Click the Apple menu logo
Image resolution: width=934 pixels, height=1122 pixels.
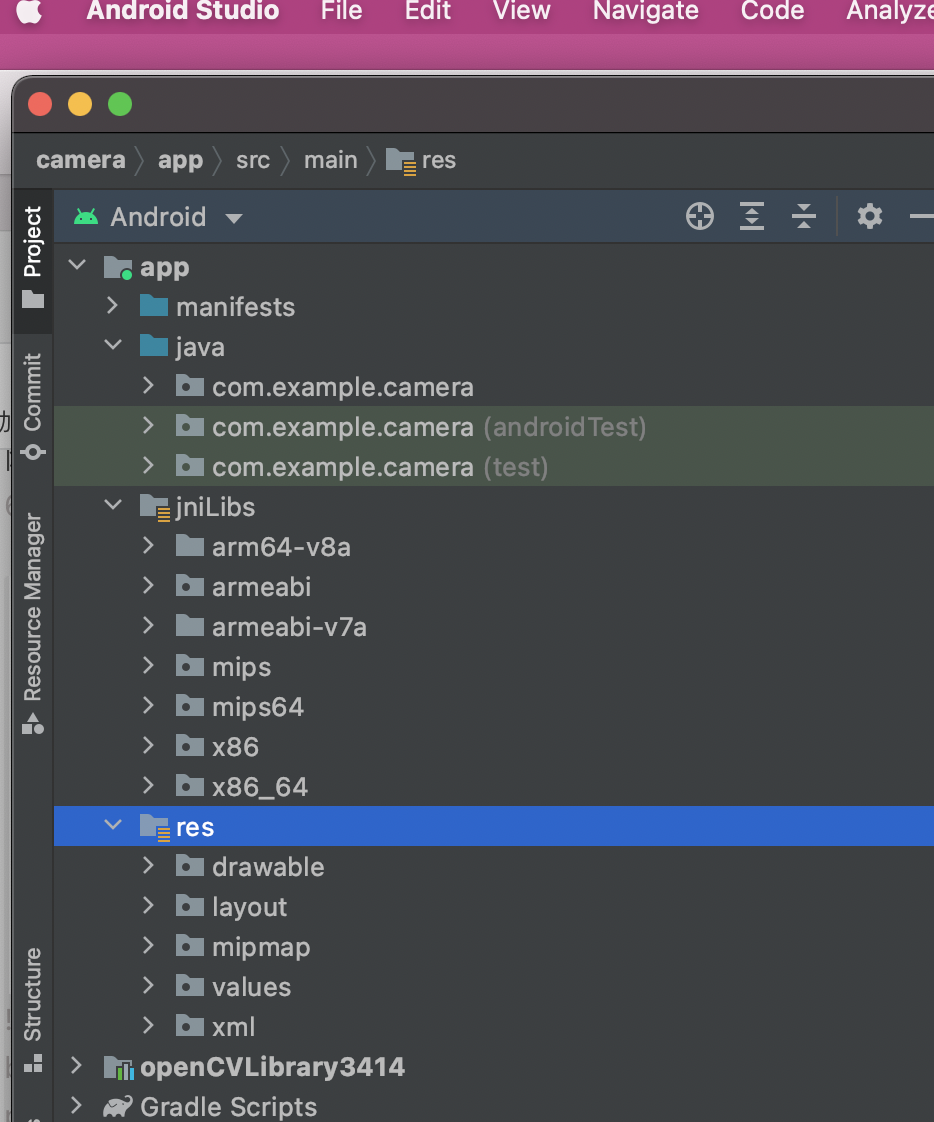29,11
